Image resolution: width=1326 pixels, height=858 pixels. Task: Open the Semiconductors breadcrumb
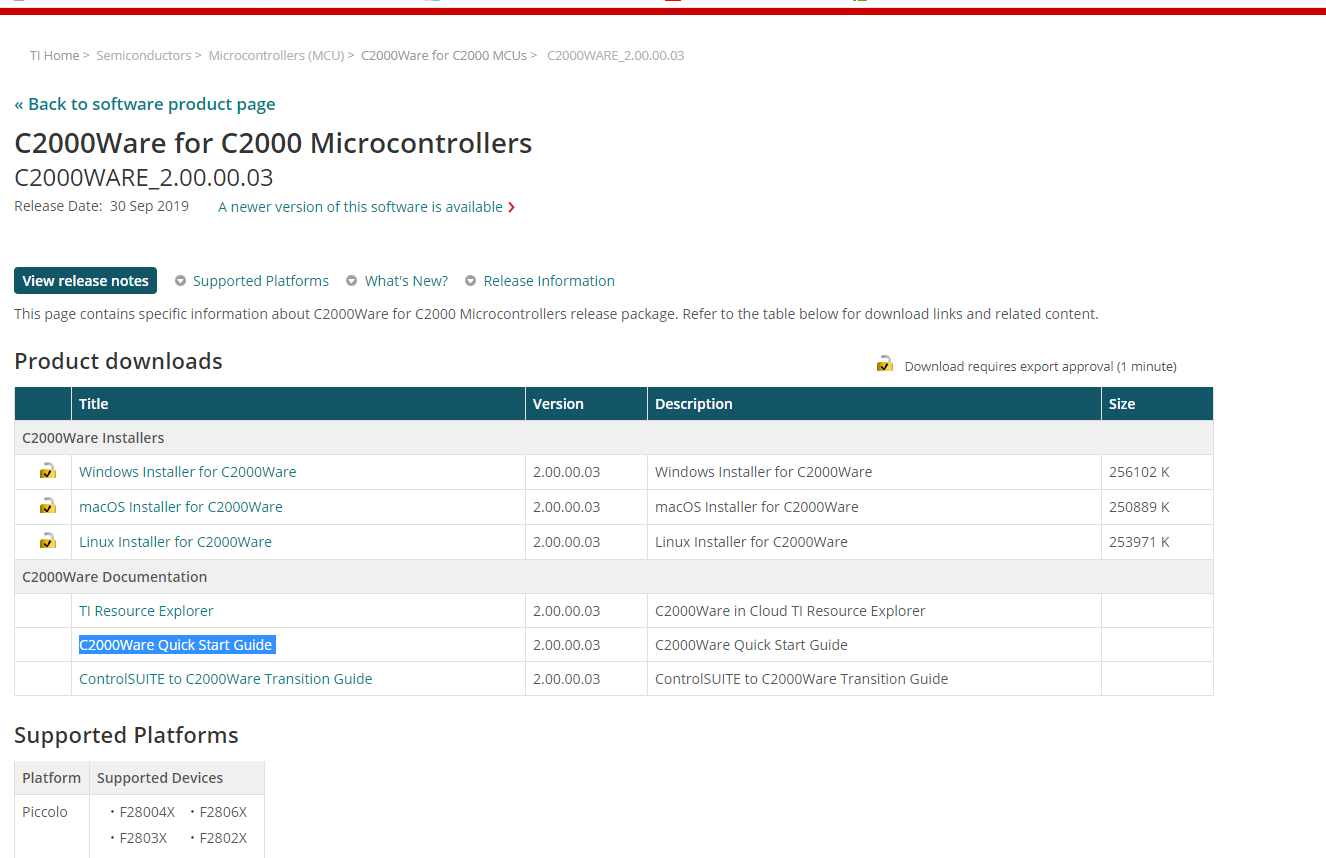tap(144, 55)
